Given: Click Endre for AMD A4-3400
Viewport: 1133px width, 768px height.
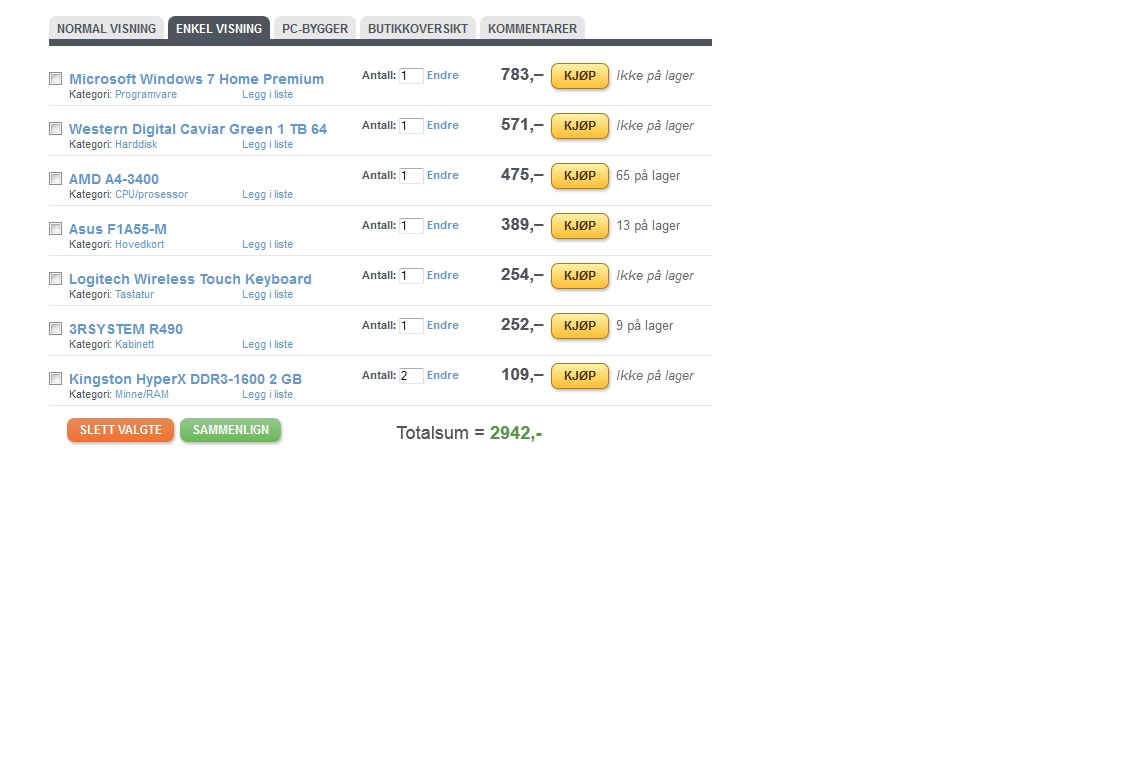Looking at the screenshot, I should point(442,175).
